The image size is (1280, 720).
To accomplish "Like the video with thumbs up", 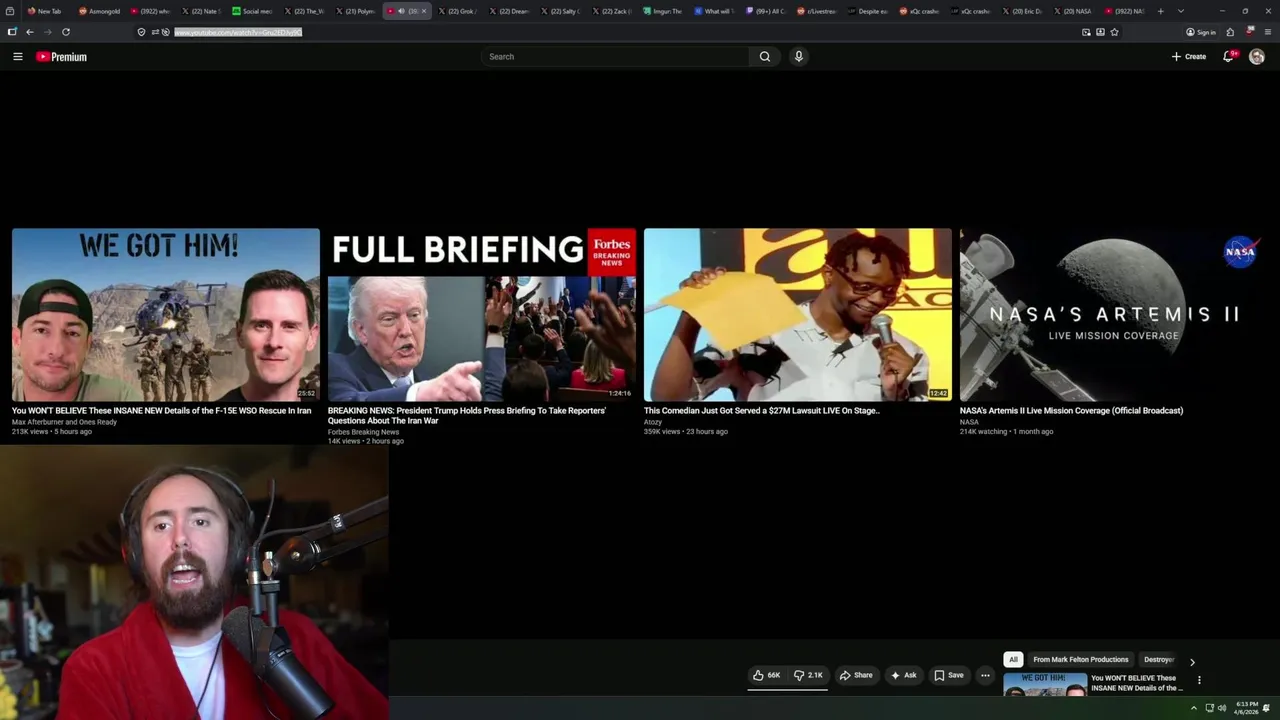I will (x=766, y=675).
